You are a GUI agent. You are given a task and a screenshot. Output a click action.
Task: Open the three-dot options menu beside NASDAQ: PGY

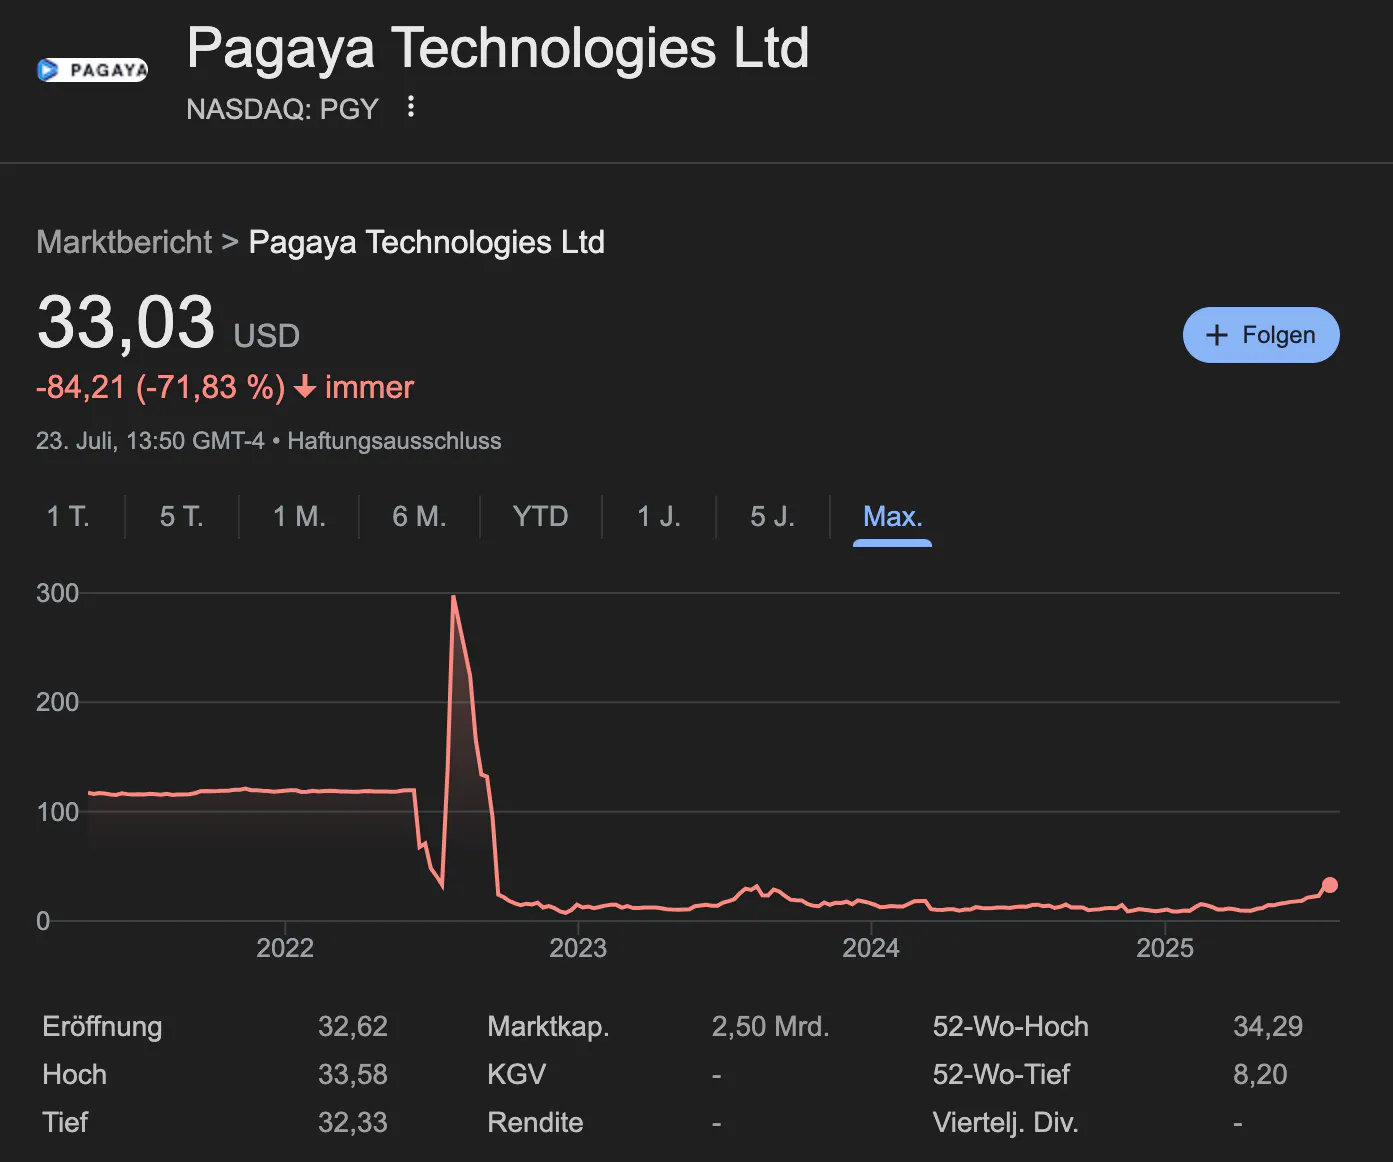click(411, 107)
